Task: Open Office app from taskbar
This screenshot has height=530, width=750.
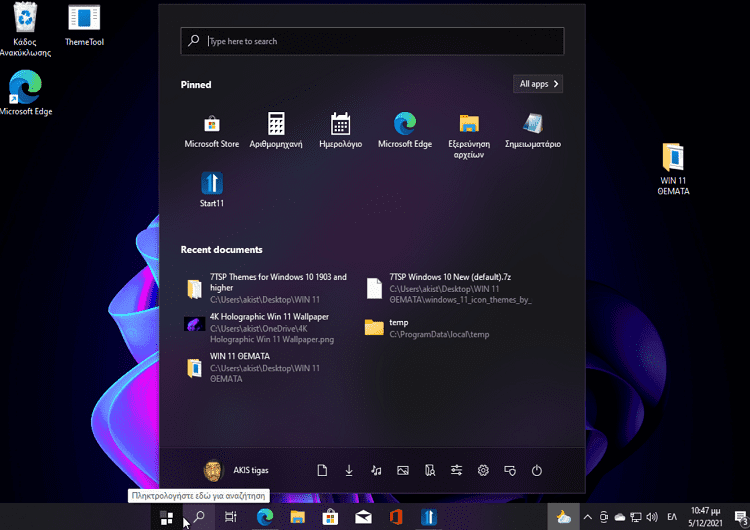Action: 396,517
